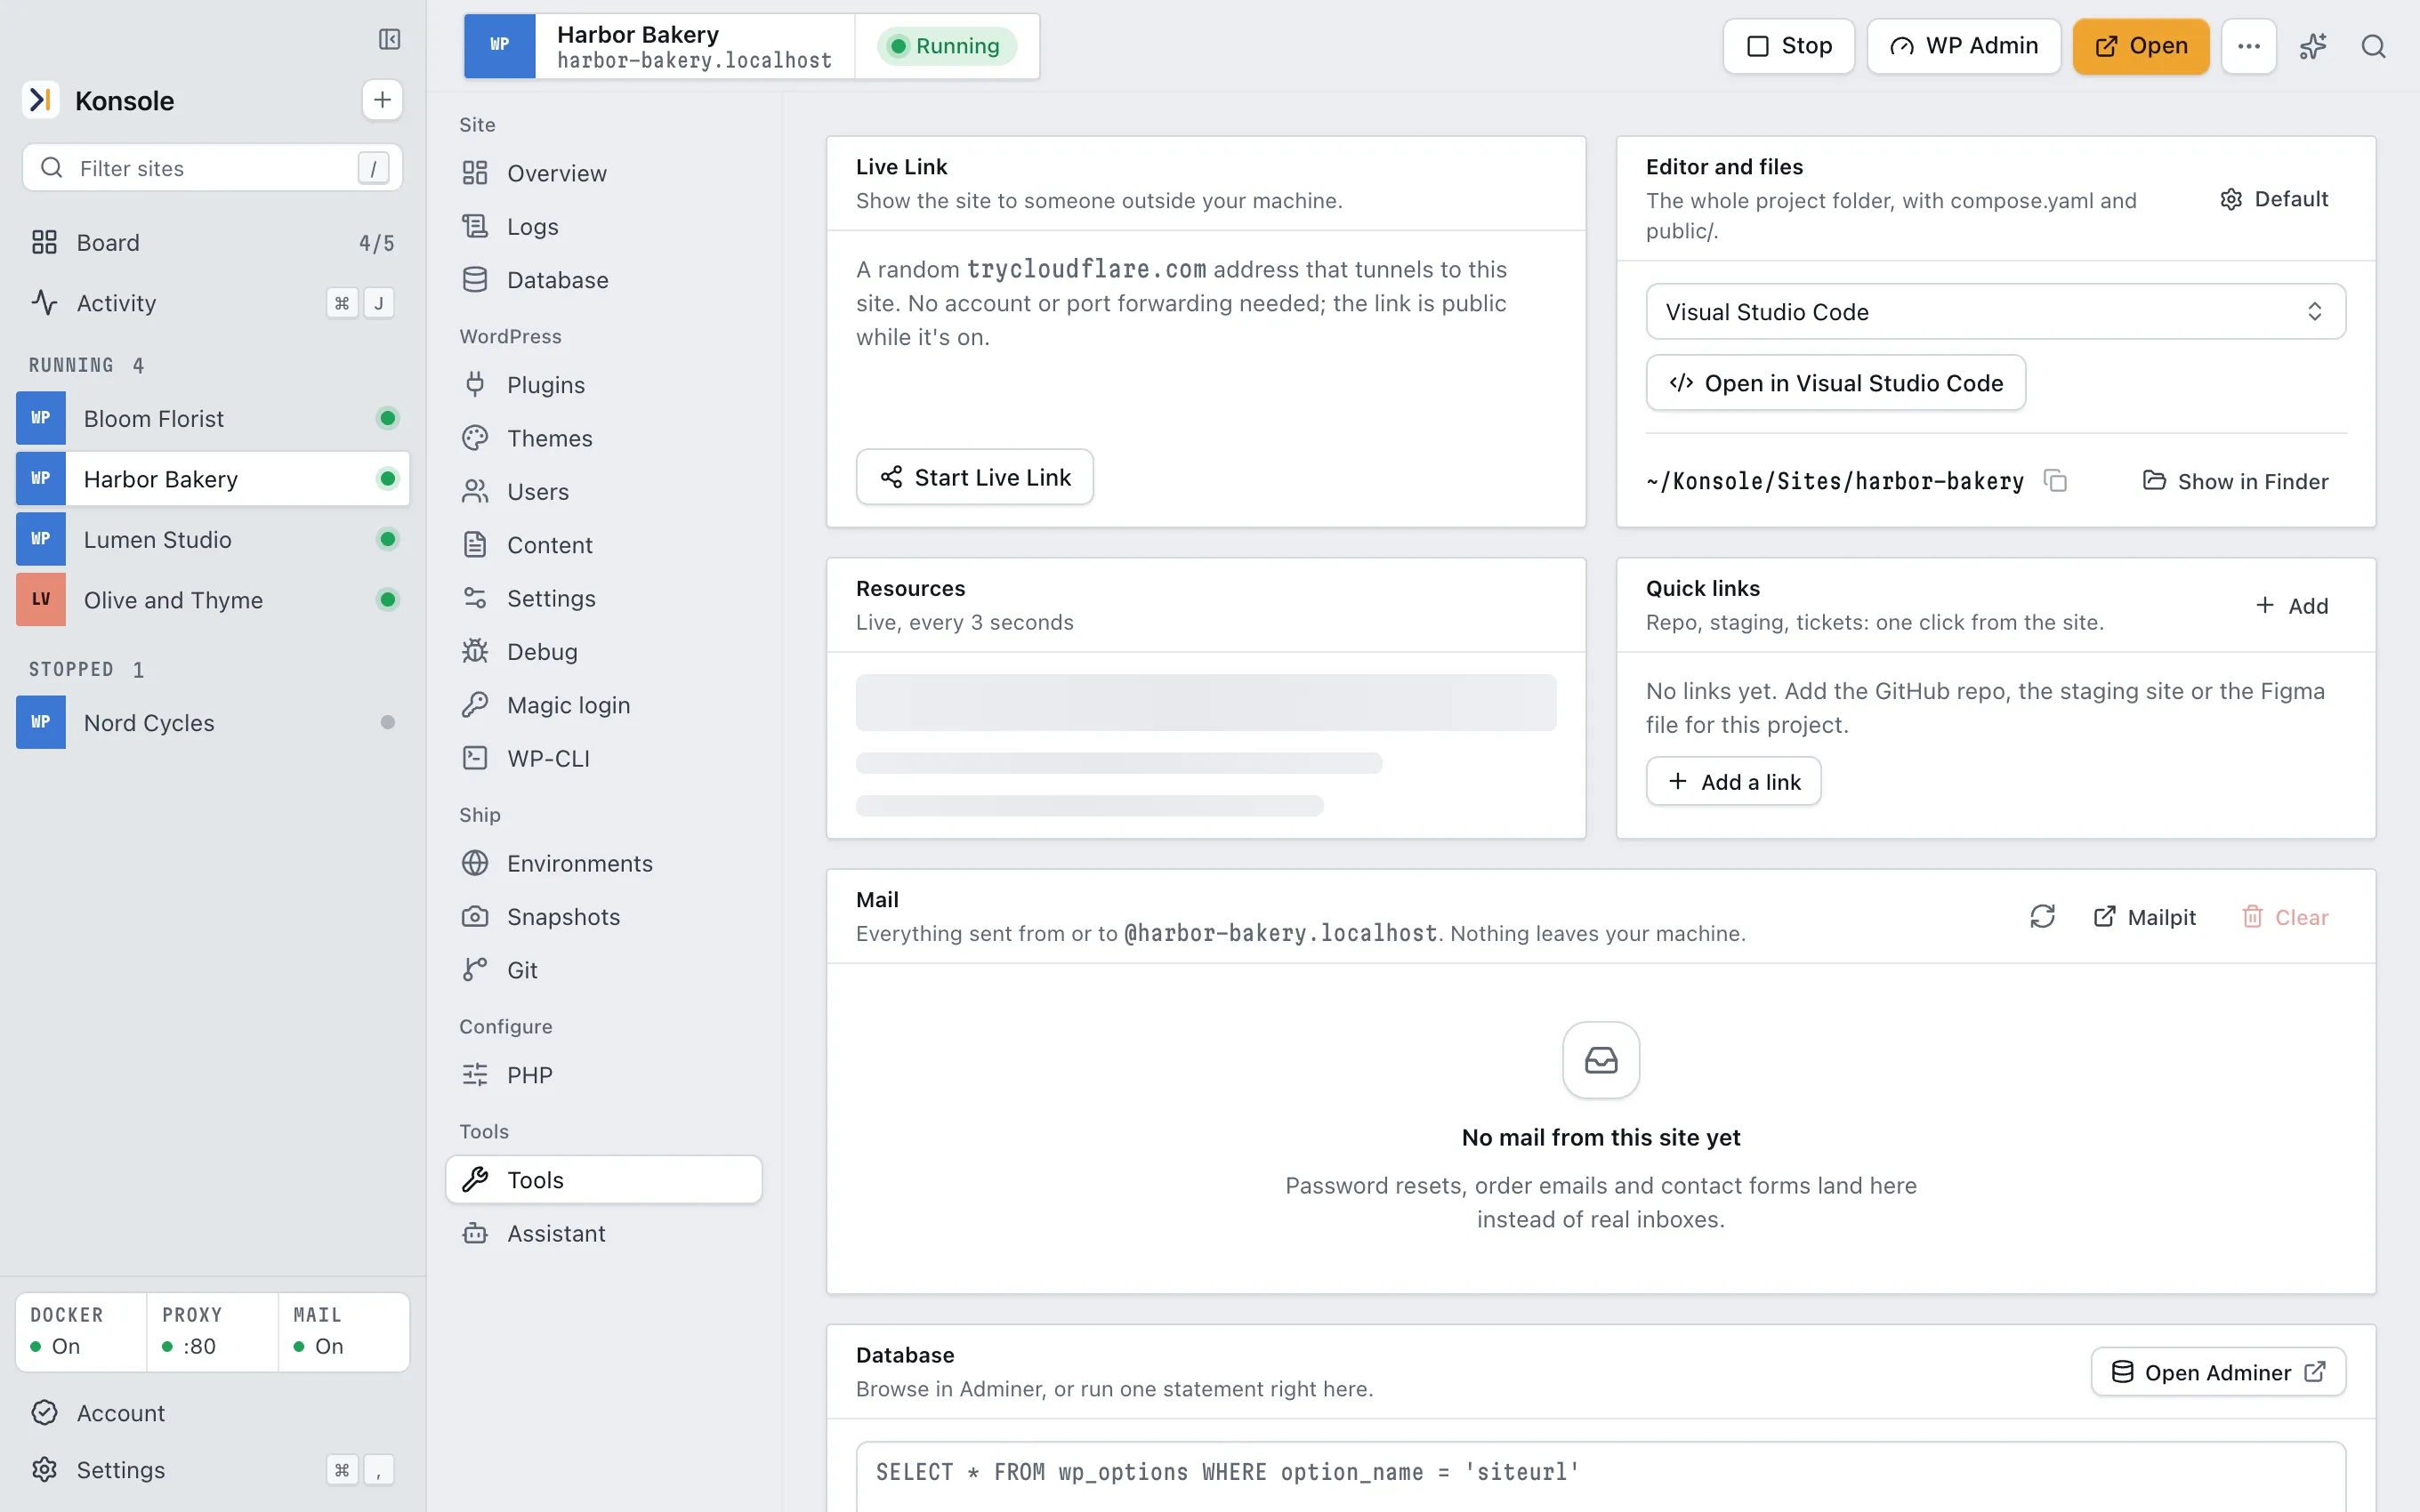This screenshot has width=2420, height=1512.
Task: Click the plus icon to add a new site
Action: (x=382, y=100)
